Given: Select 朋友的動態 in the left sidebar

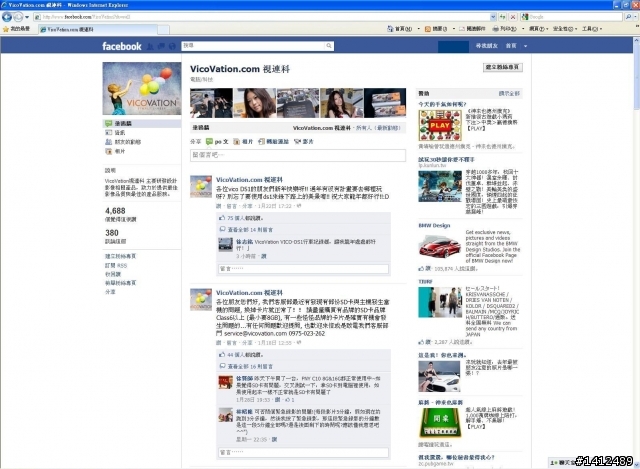Looking at the screenshot, I should (x=127, y=142).
